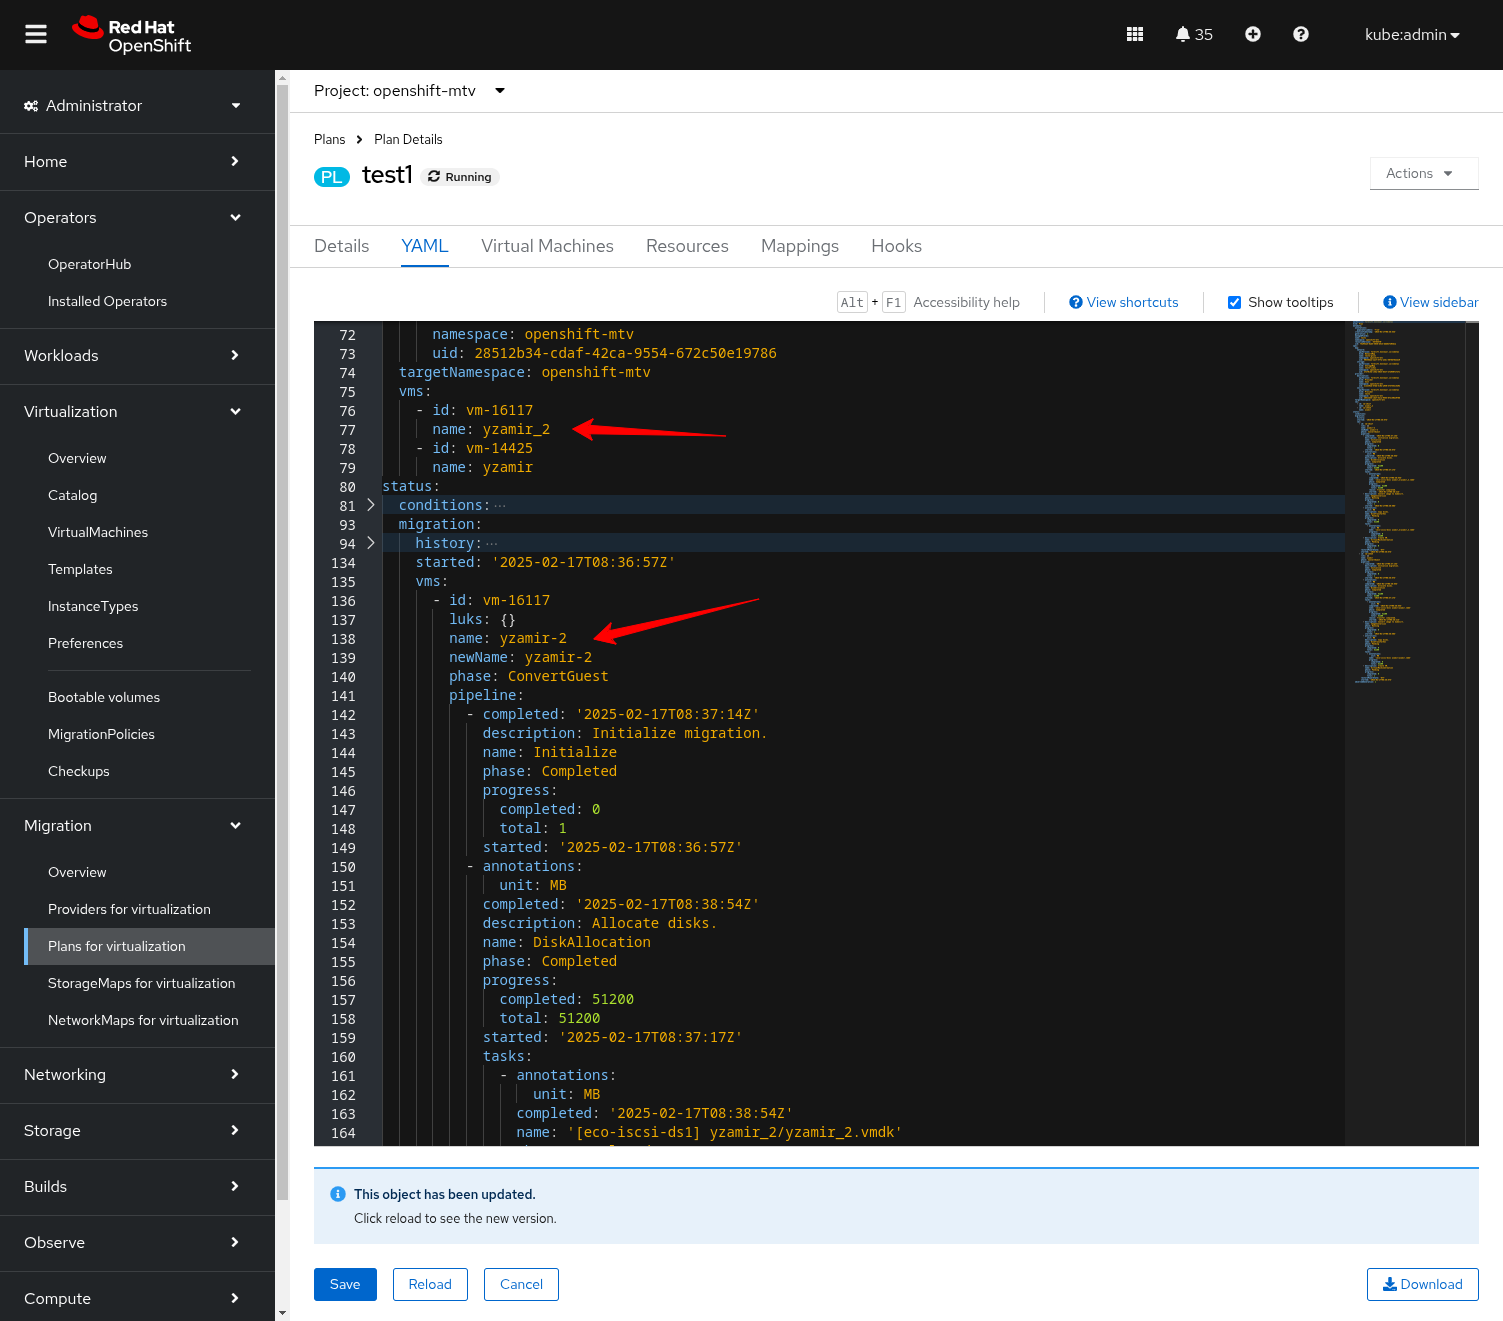
Task: Save the YAML changes
Action: (345, 1284)
